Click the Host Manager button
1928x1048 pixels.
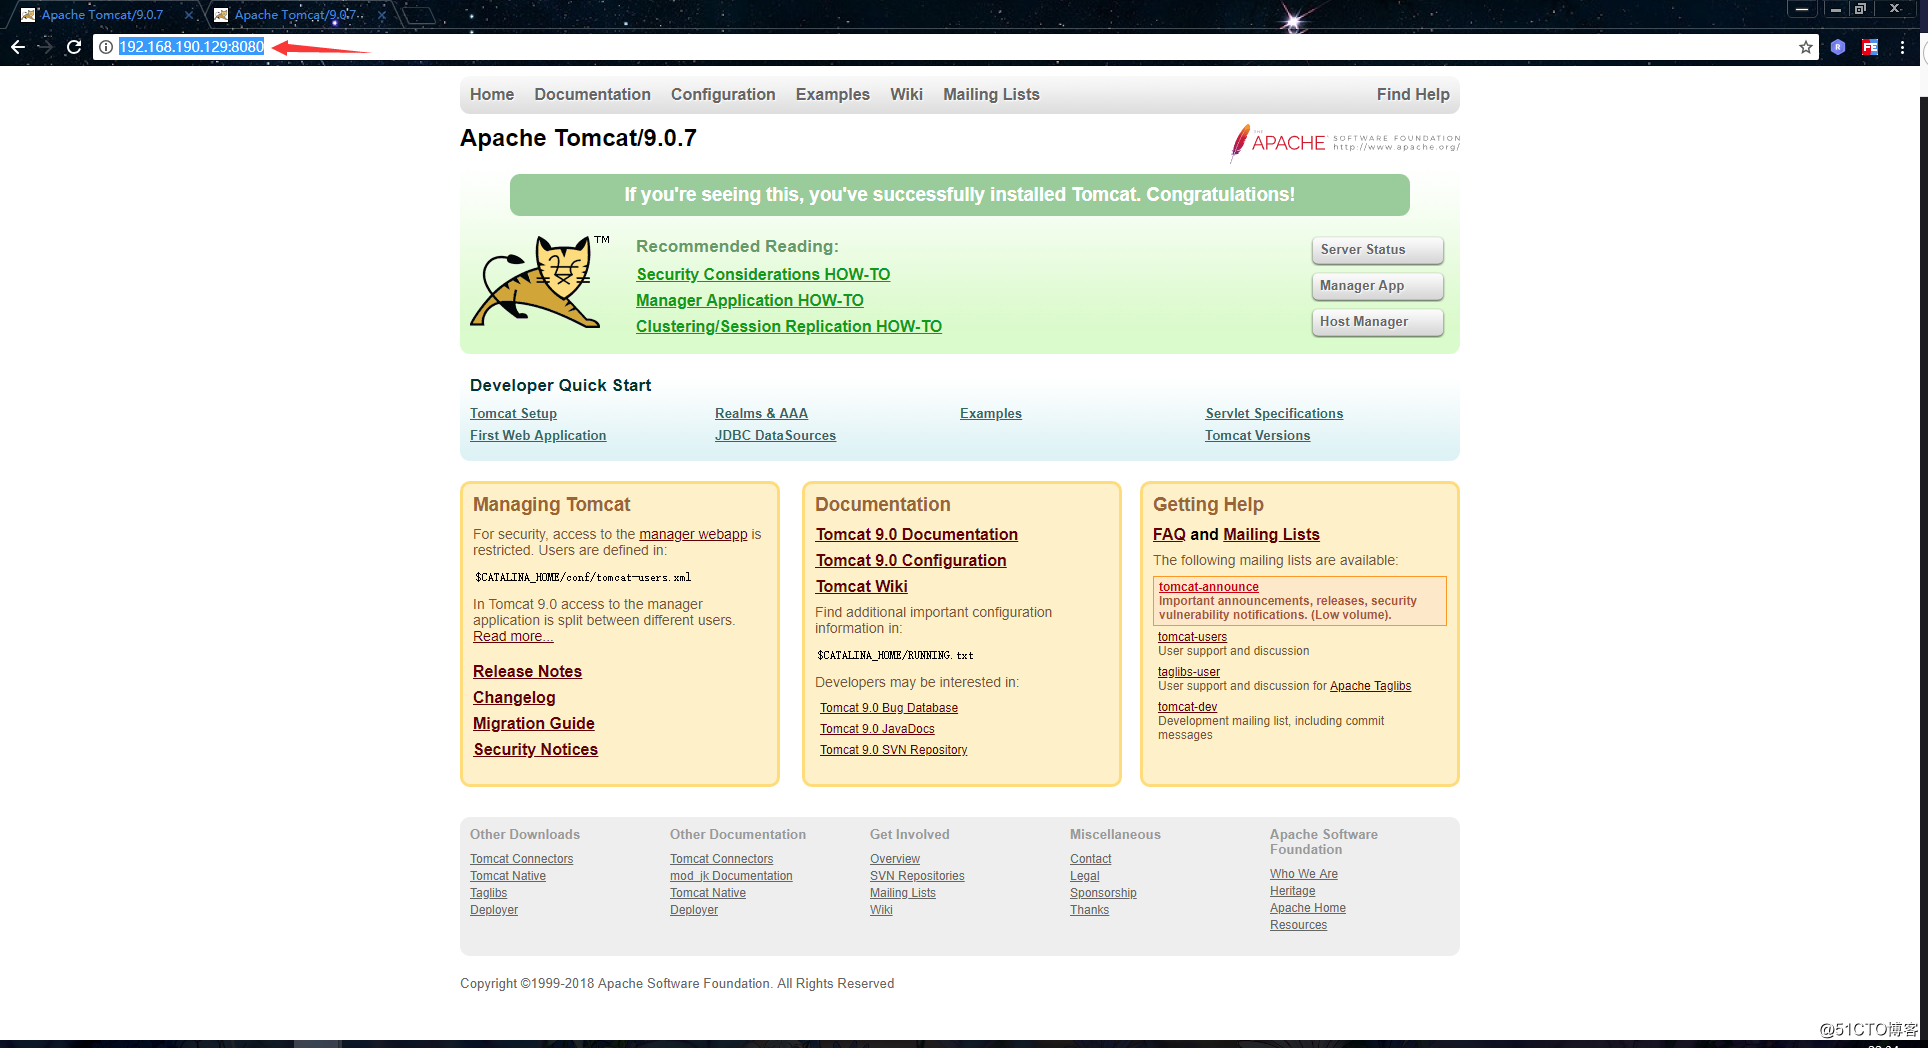point(1377,322)
